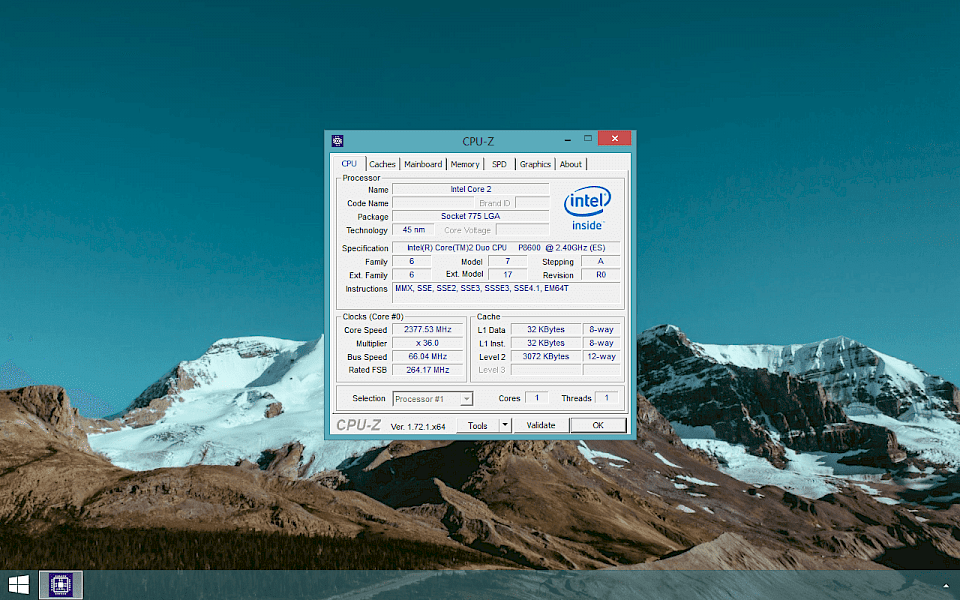Select the Graphics tab
The width and height of the screenshot is (960, 600).
tap(535, 164)
